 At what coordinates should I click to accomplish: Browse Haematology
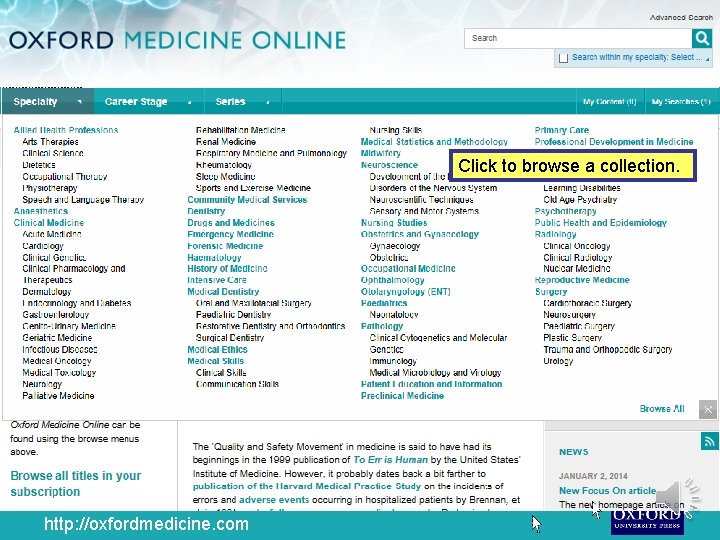214,257
